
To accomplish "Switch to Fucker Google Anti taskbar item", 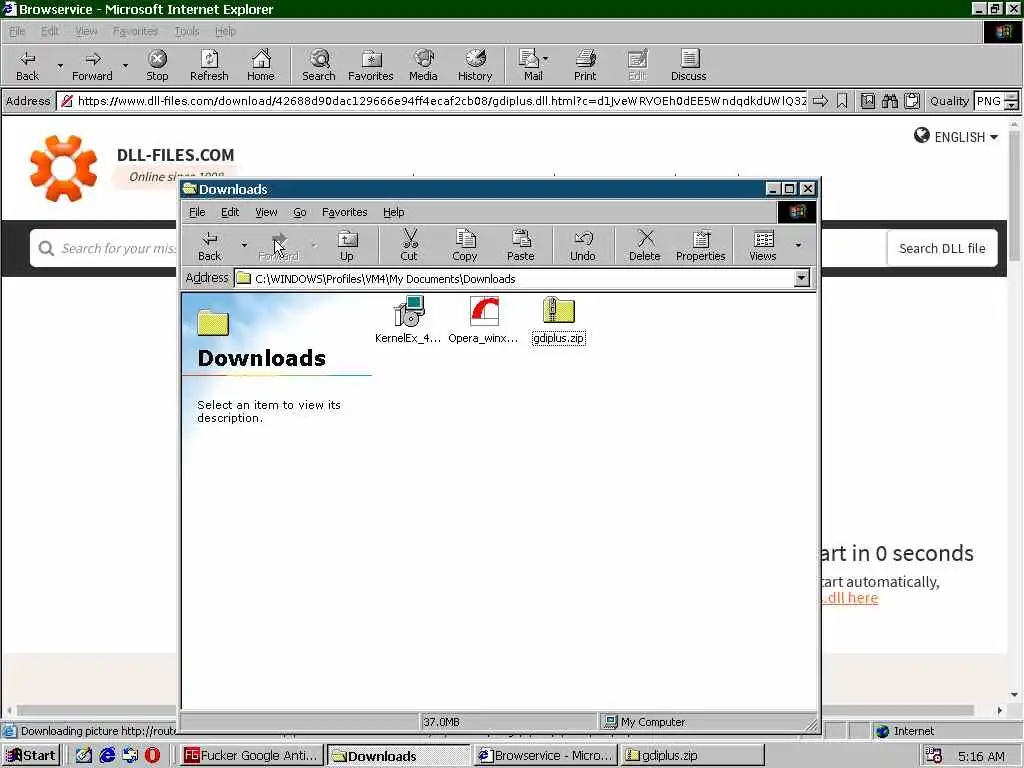I will 251,756.
